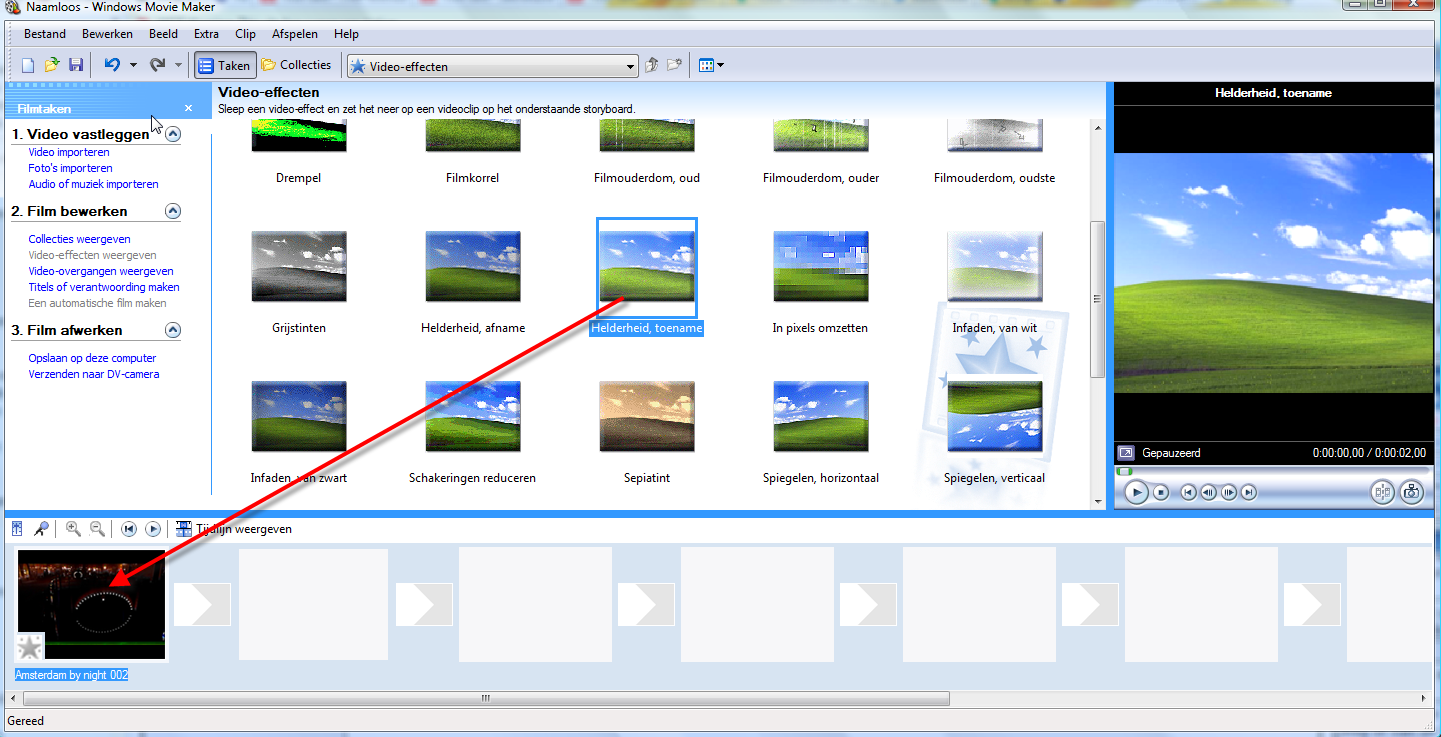Click Opslaan op deze computer link

tap(92, 358)
